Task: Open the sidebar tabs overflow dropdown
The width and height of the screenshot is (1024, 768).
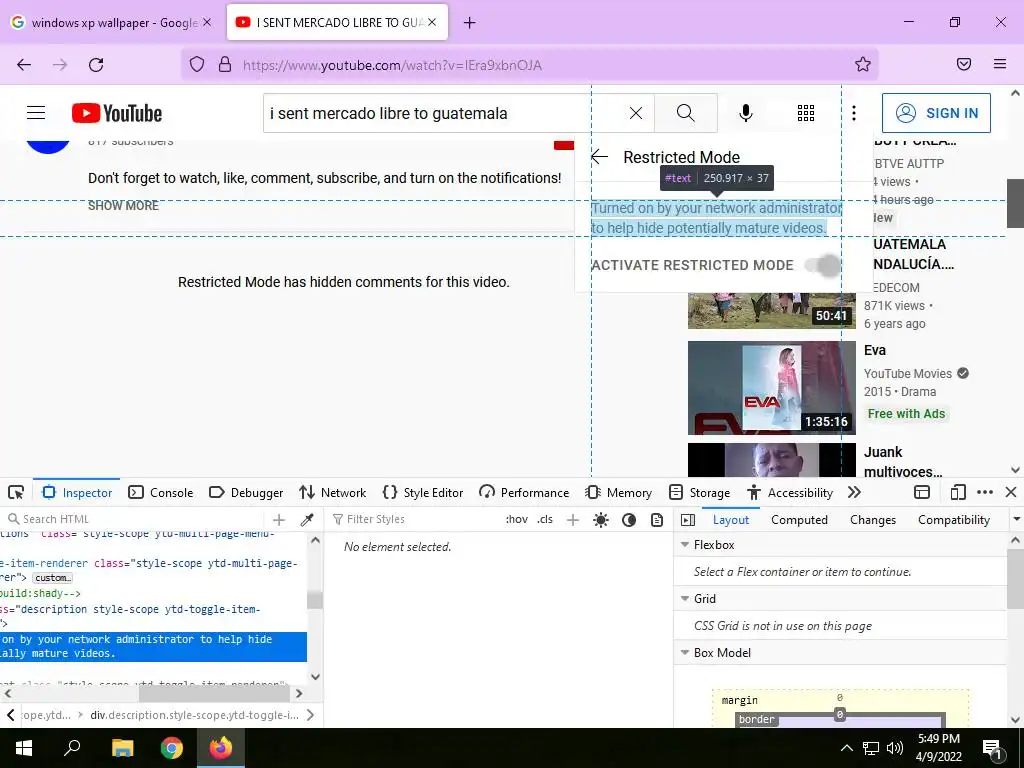Action: click(1016, 520)
